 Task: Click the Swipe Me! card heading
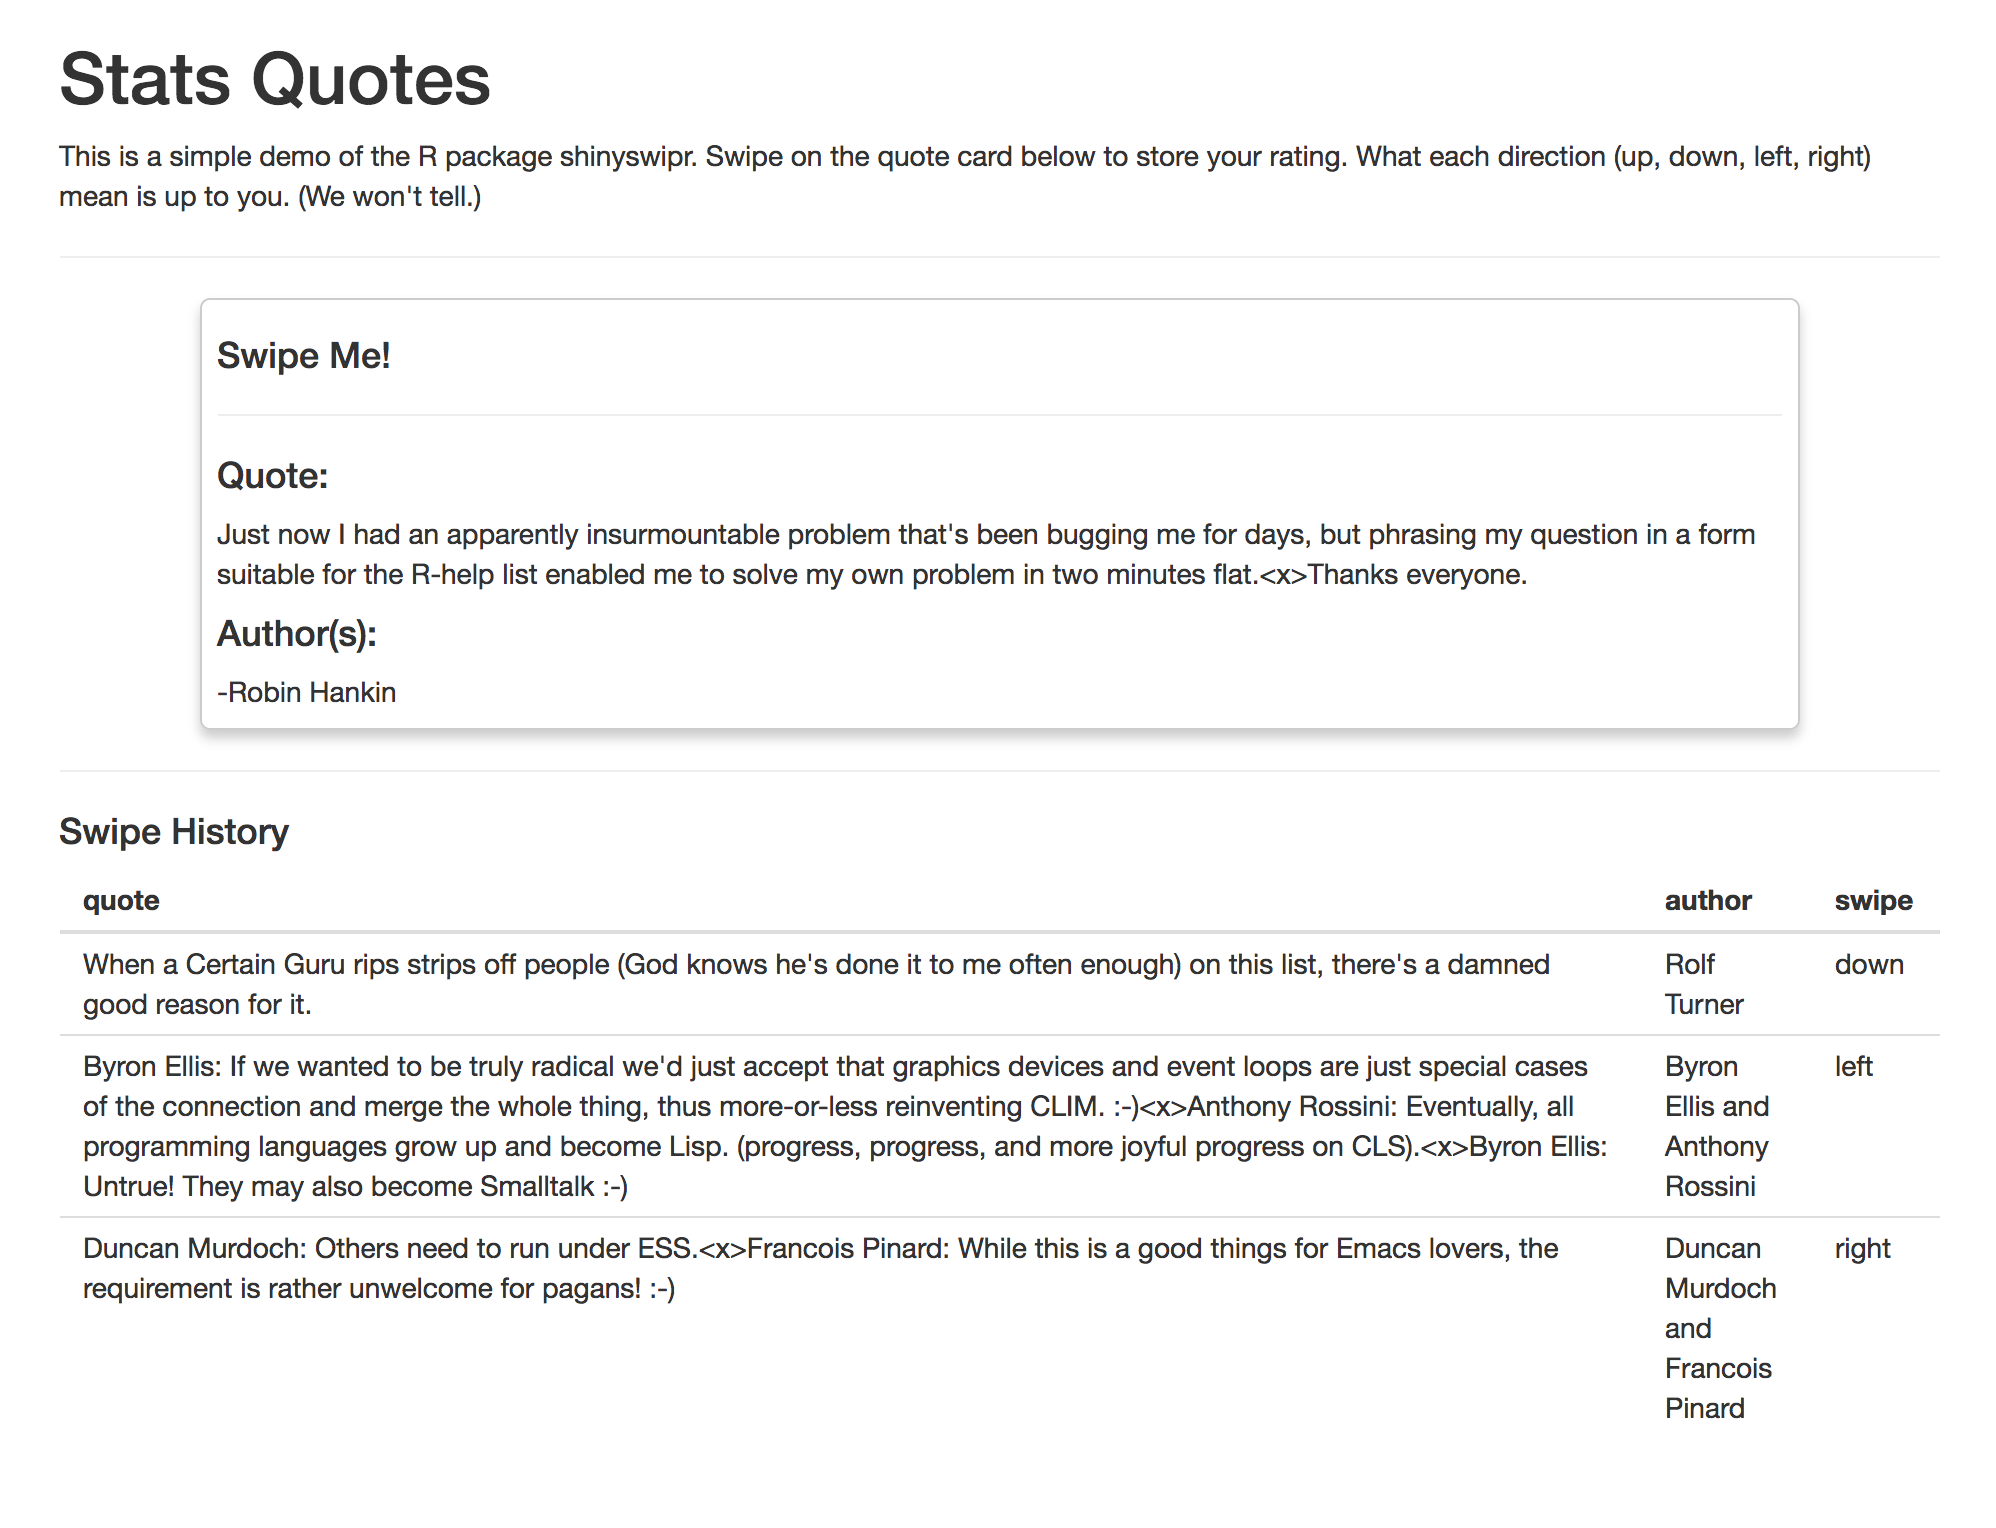pyautogui.click(x=304, y=356)
